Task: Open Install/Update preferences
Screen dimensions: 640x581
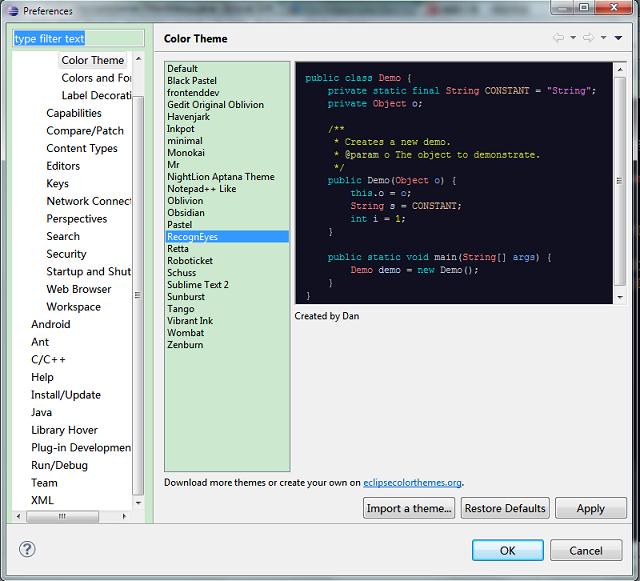Action: click(x=66, y=395)
